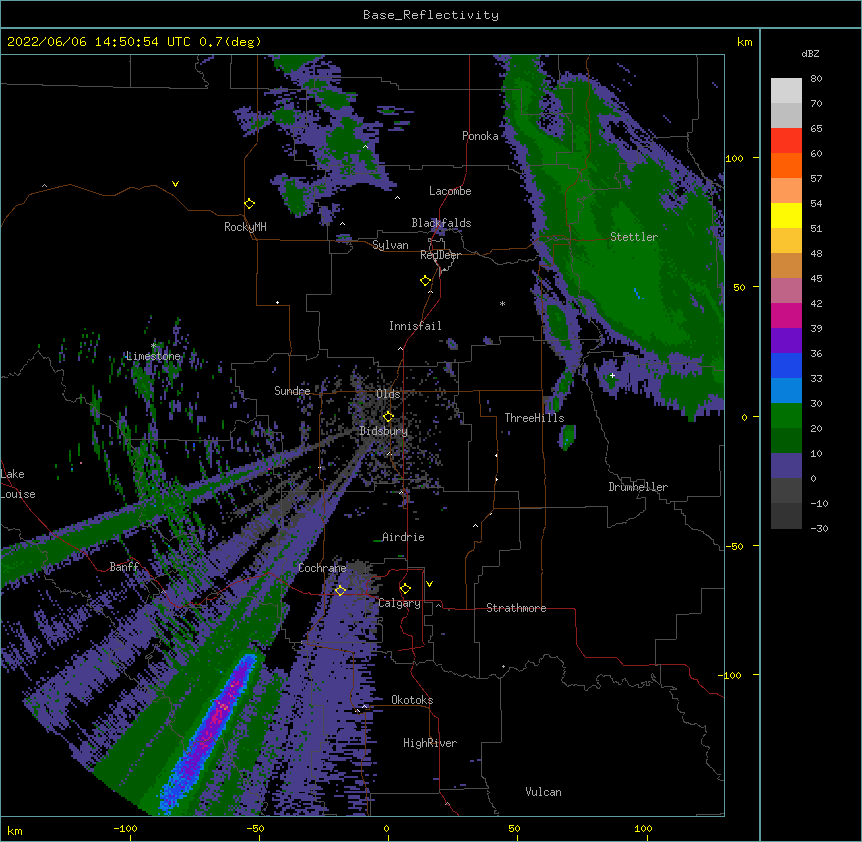862x842 pixels.
Task: Click the 100 tick on the vertical km axis
Action: tap(734, 159)
